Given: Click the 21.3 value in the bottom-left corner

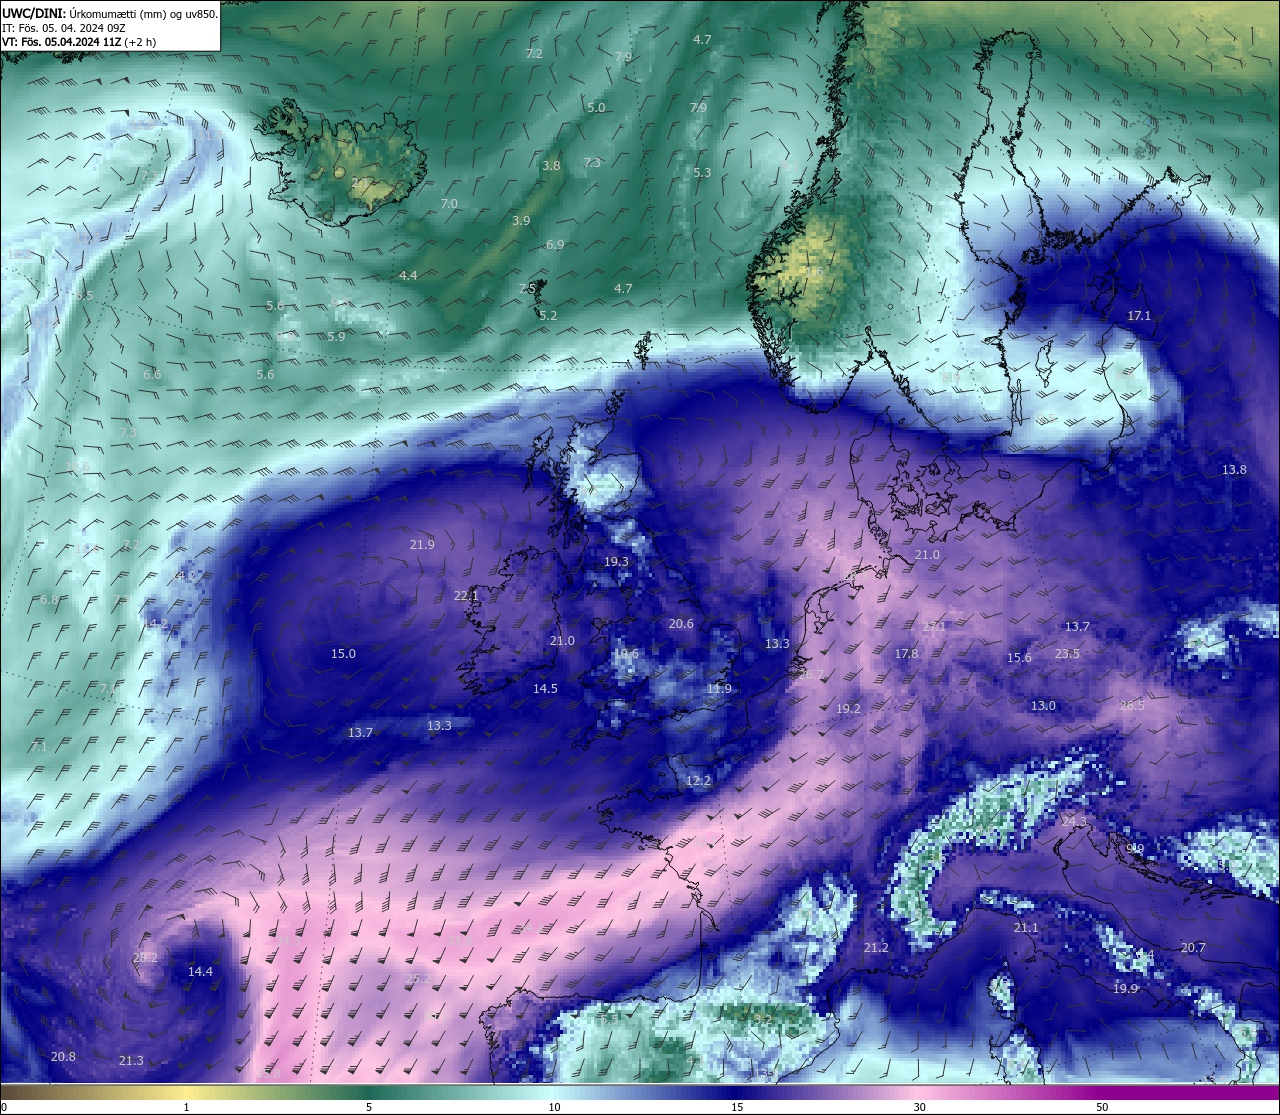Looking at the screenshot, I should coord(131,1060).
